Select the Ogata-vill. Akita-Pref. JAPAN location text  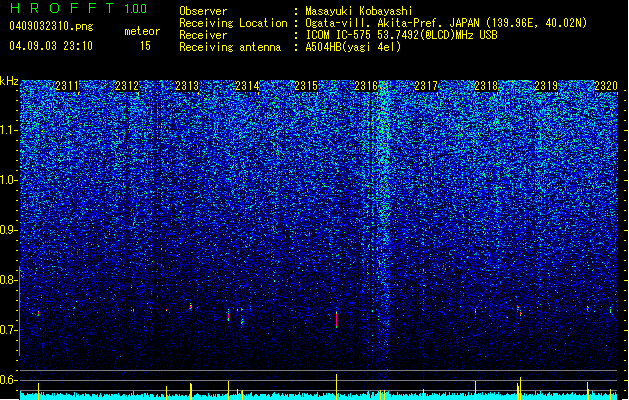click(446, 23)
